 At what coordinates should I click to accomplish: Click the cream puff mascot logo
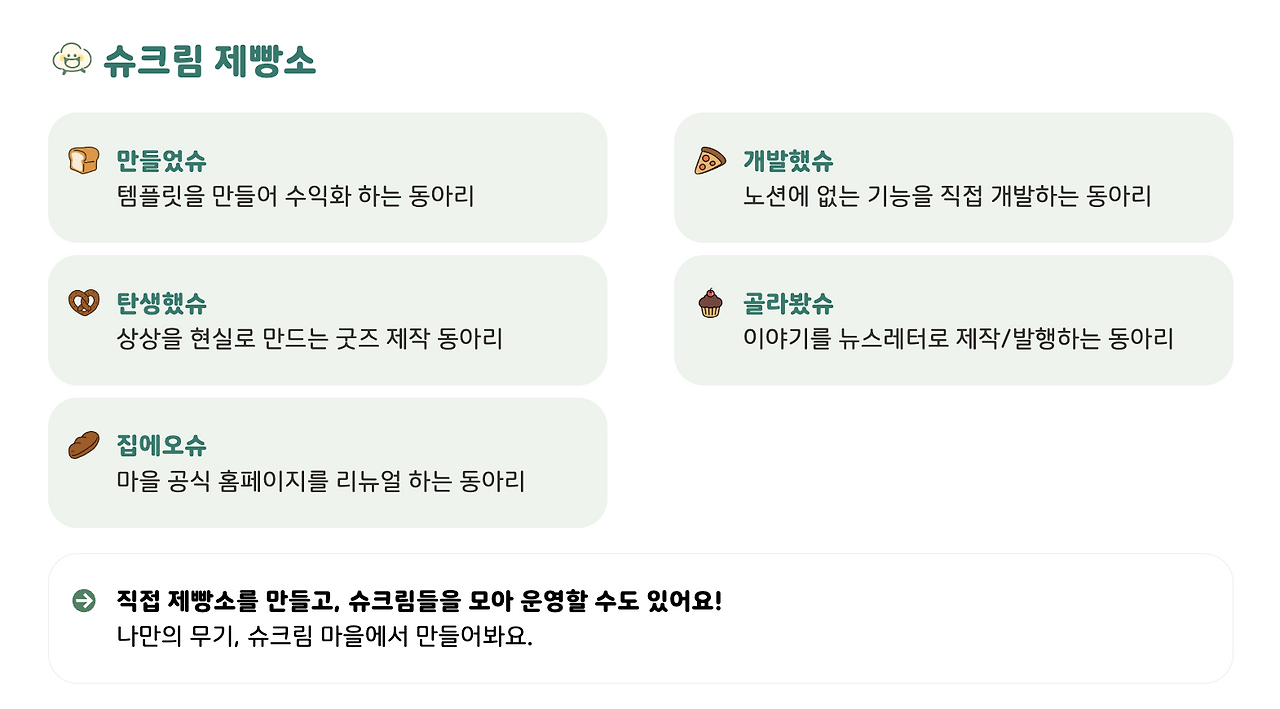coord(71,59)
